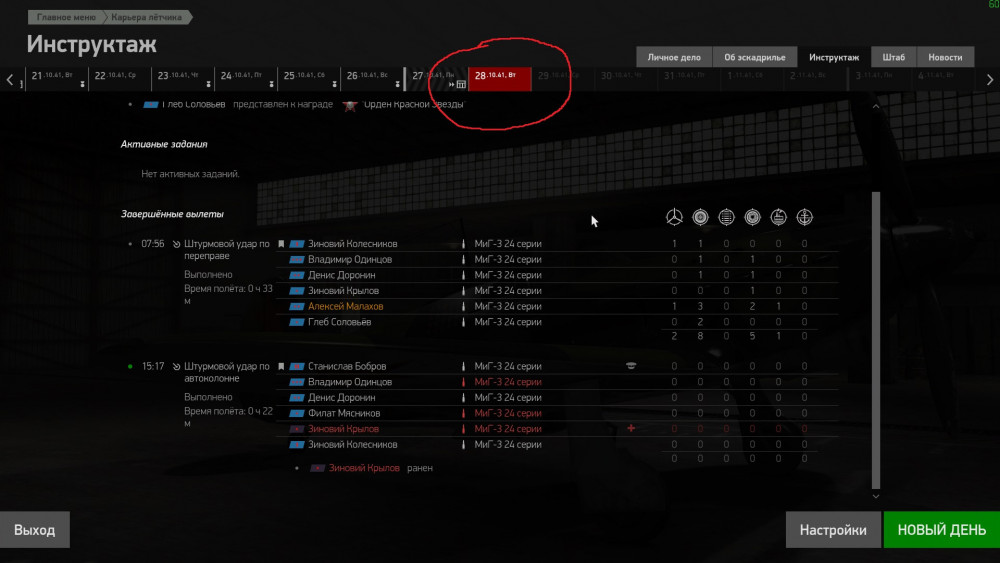Screen dimensions: 1000x563
Task: Start the next day with НОВЫЙ ДЕНЬ
Action: click(942, 530)
